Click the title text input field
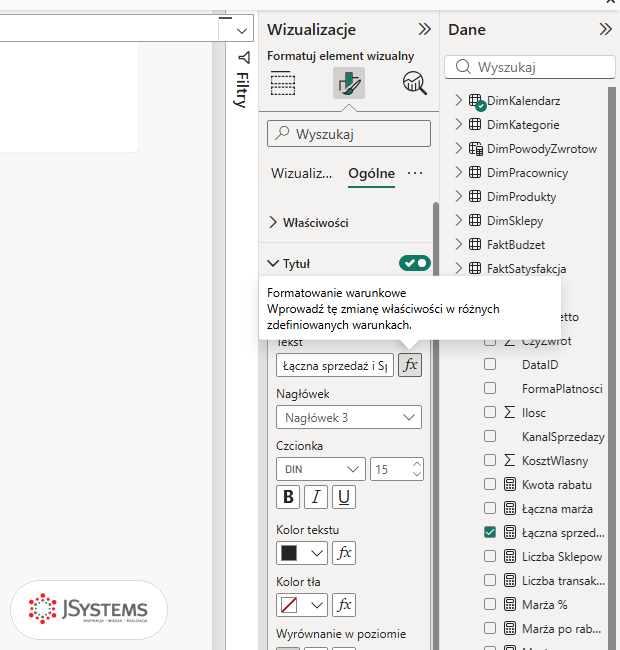Image resolution: width=620 pixels, height=650 pixels. point(335,365)
